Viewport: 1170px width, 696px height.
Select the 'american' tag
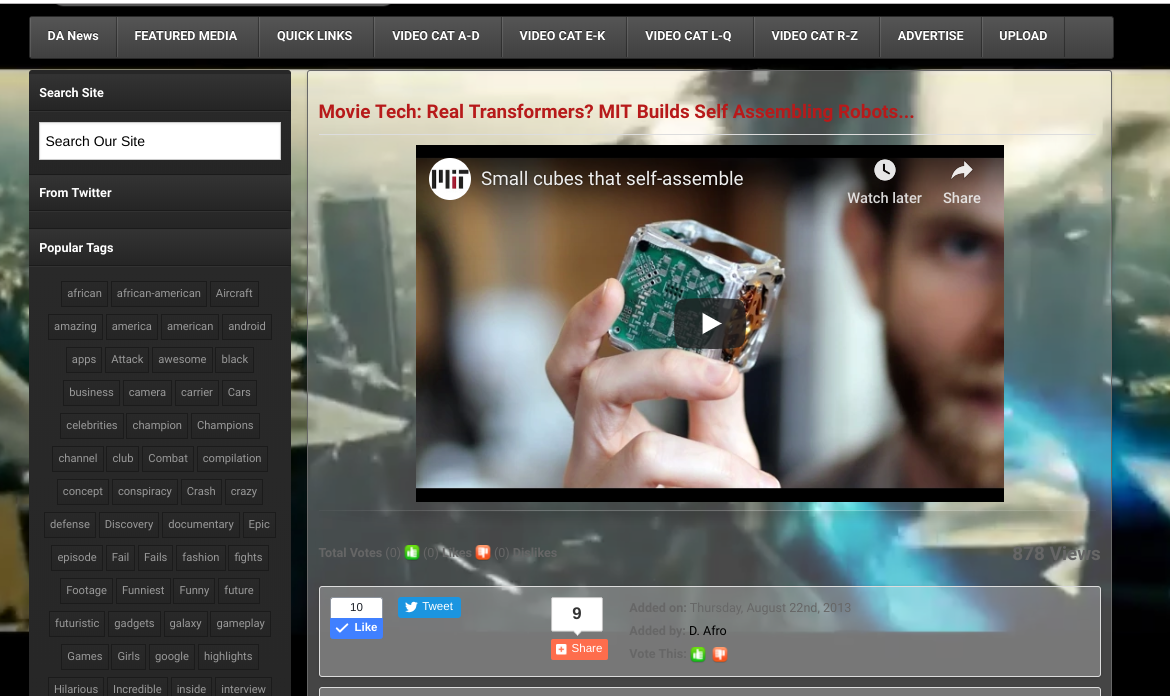point(190,326)
